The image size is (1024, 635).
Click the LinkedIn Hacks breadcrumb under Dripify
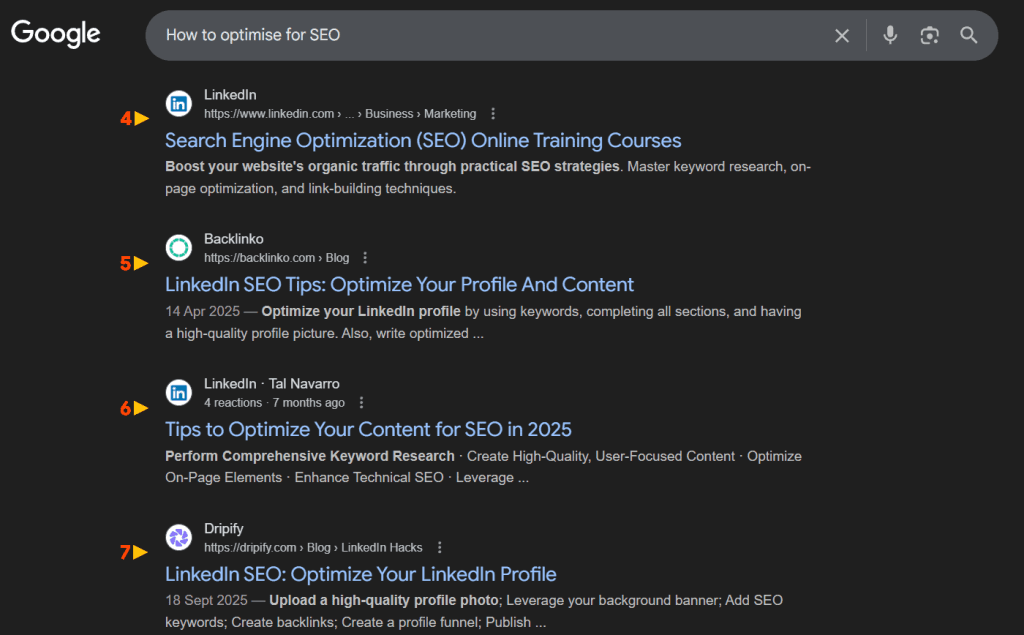point(381,547)
